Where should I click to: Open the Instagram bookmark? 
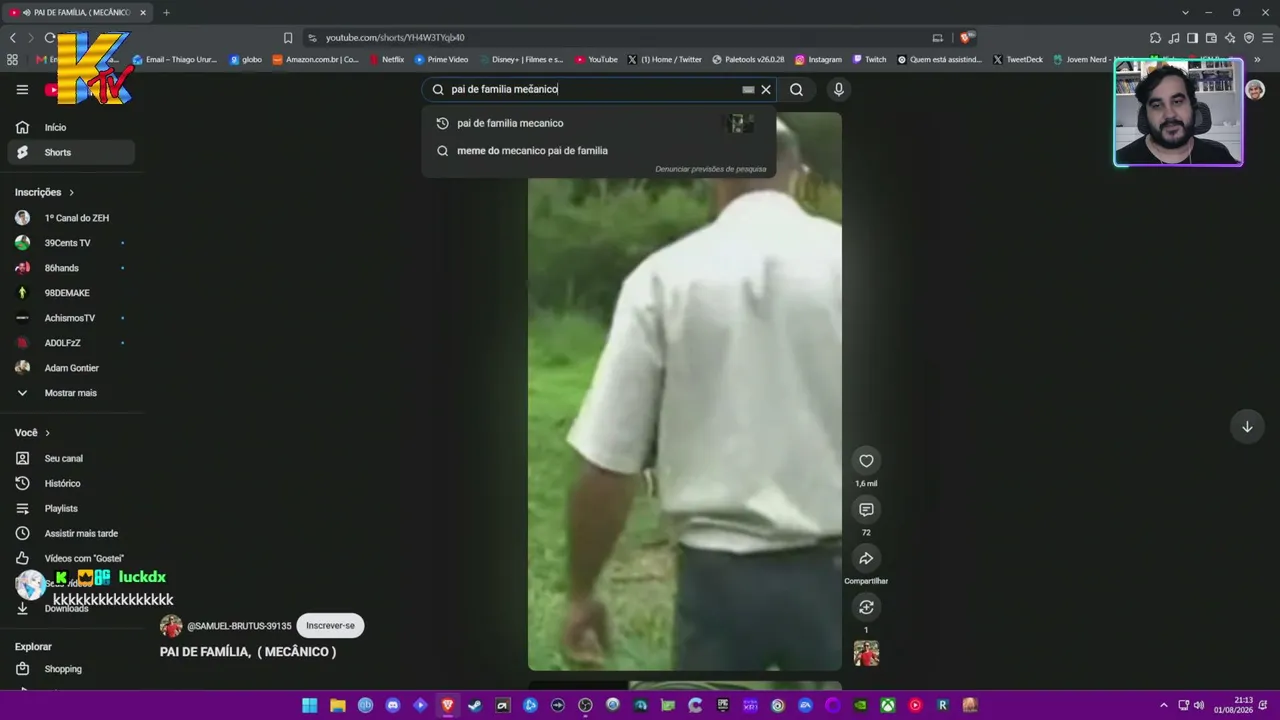coord(818,60)
